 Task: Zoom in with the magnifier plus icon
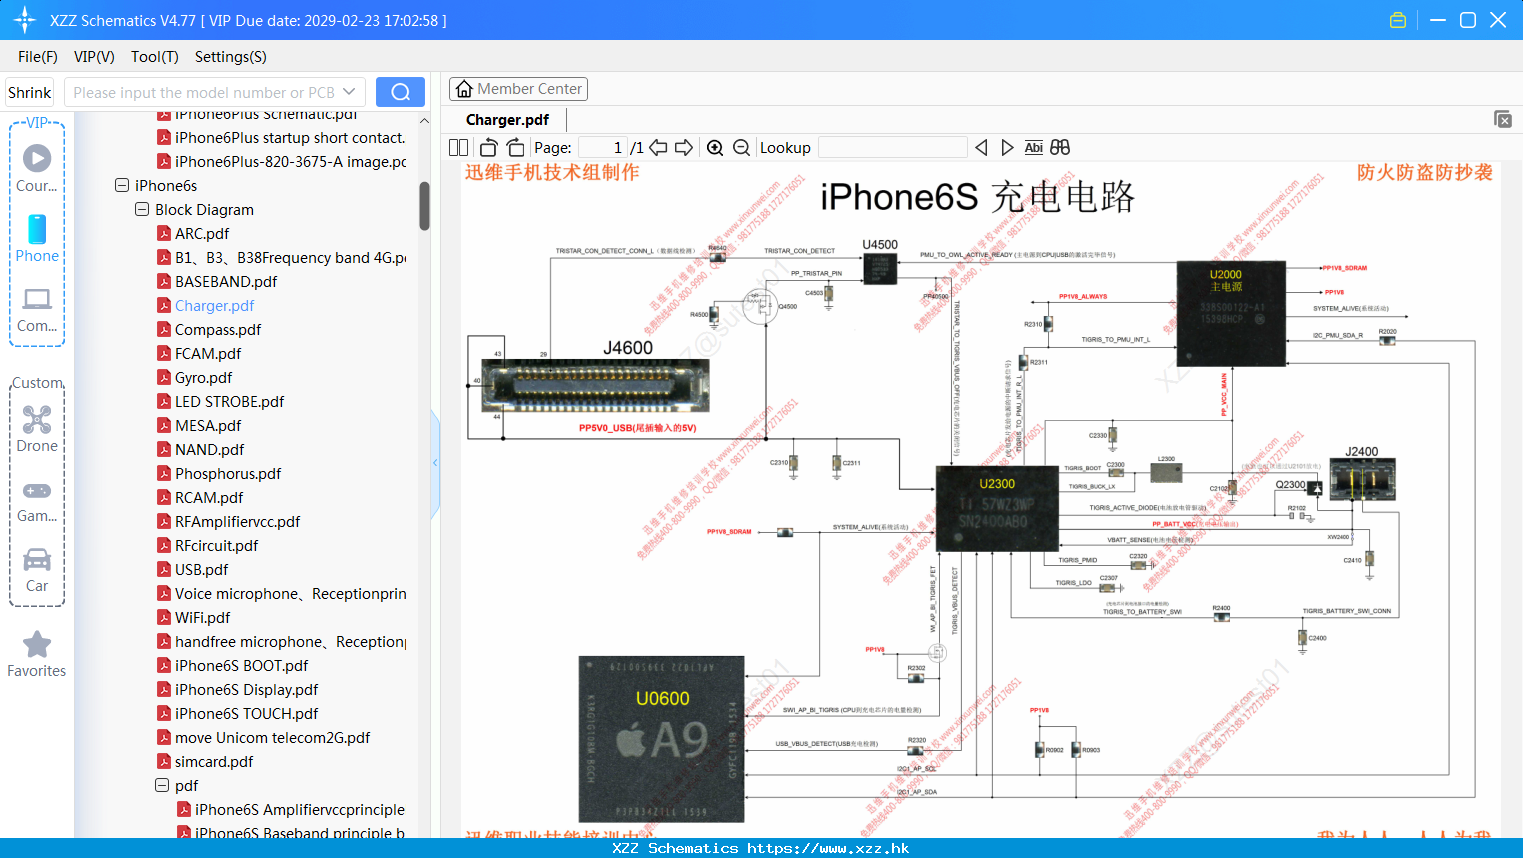click(x=715, y=147)
